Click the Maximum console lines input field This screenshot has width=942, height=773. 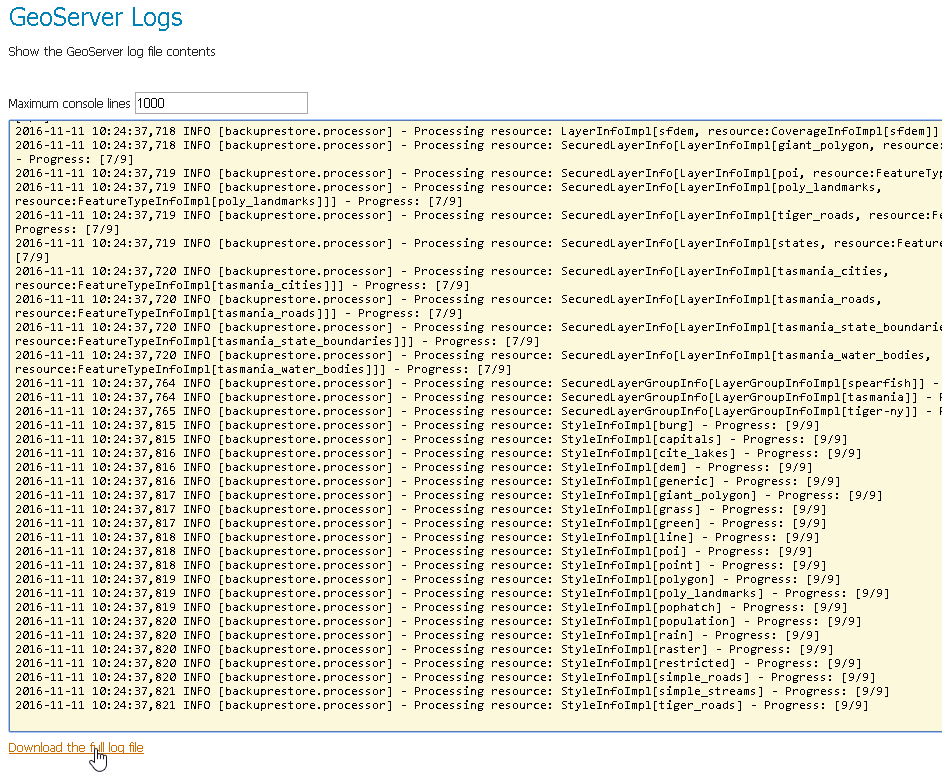click(220, 102)
